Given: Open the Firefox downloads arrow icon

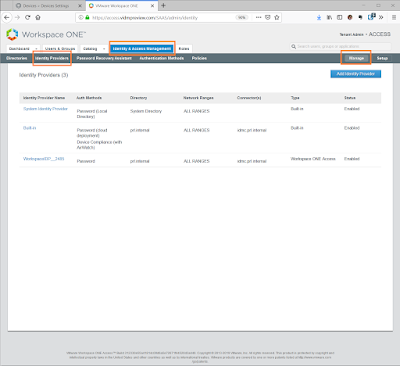Looking at the screenshot, I should click(319, 18).
